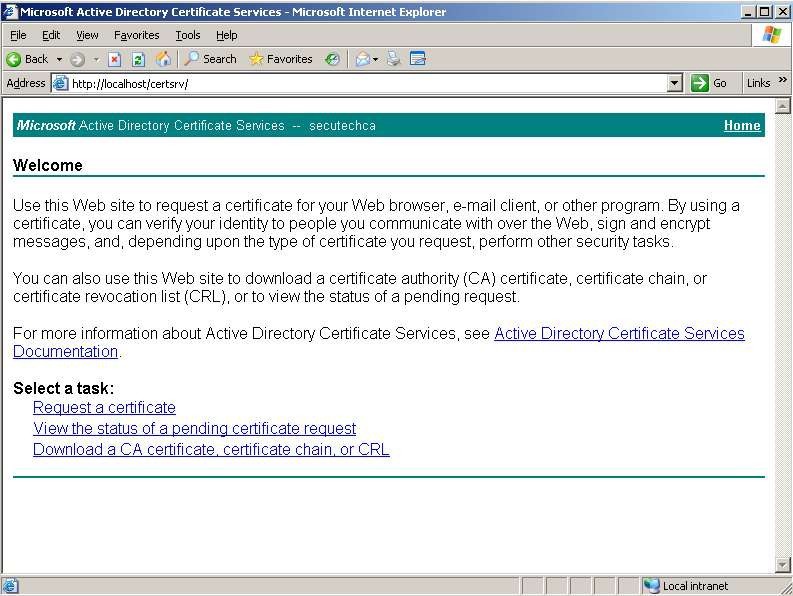This screenshot has height=596, width=793.
Task: Click the Welcome heading text
Action: (x=48, y=165)
